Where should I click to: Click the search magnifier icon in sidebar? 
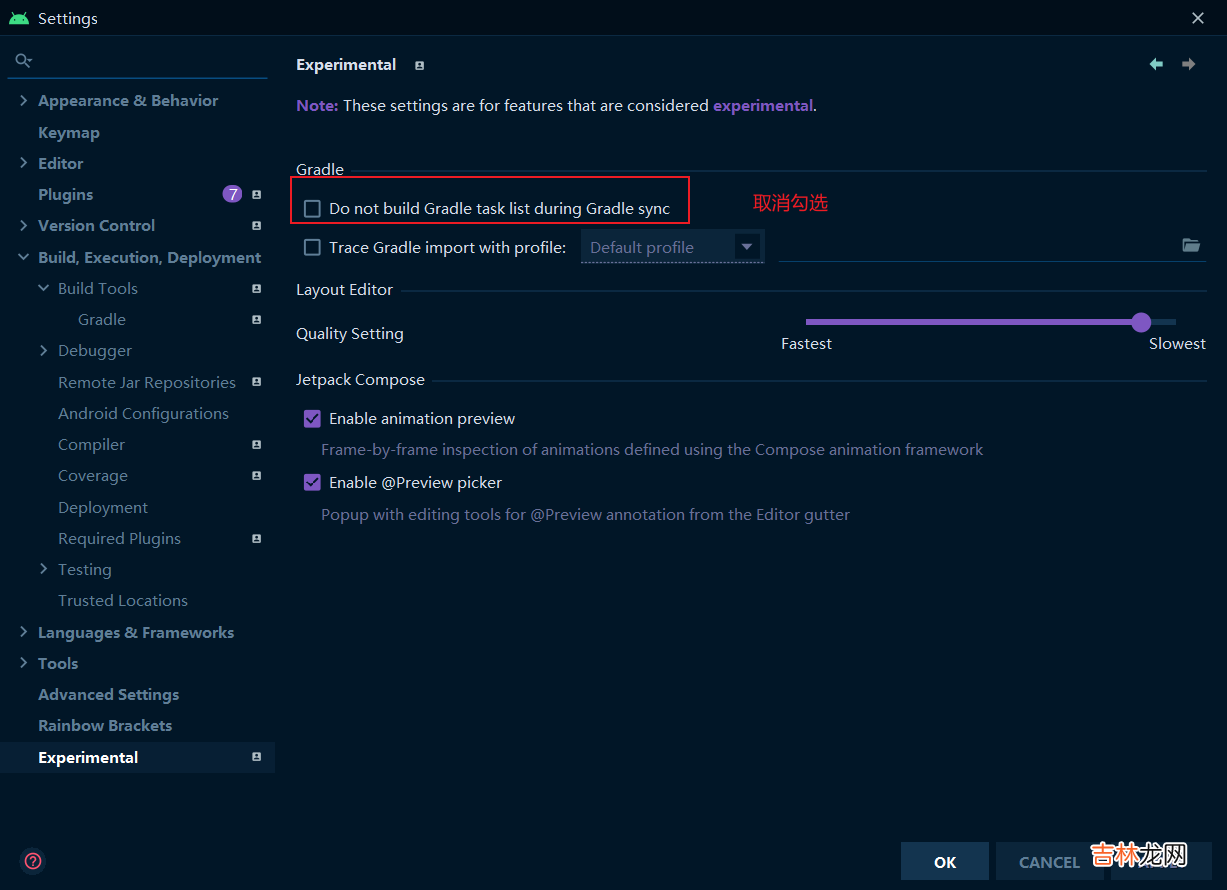click(x=22, y=61)
